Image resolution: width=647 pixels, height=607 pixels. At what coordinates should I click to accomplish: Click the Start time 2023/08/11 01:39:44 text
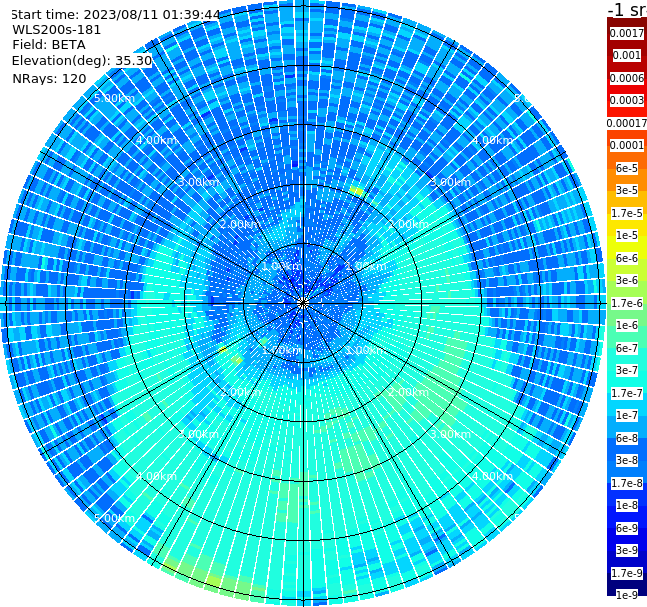[x=116, y=14]
